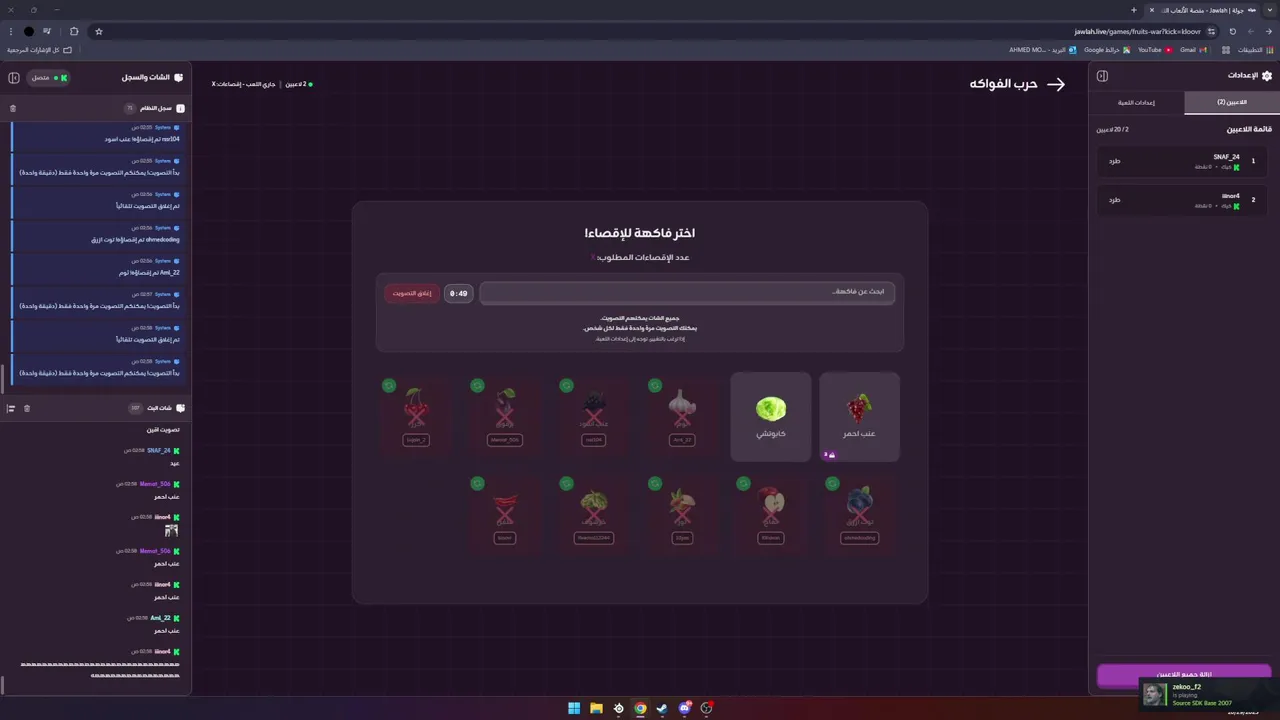Open Steam from the taskbar
This screenshot has height=720, width=1280.
click(x=662, y=708)
